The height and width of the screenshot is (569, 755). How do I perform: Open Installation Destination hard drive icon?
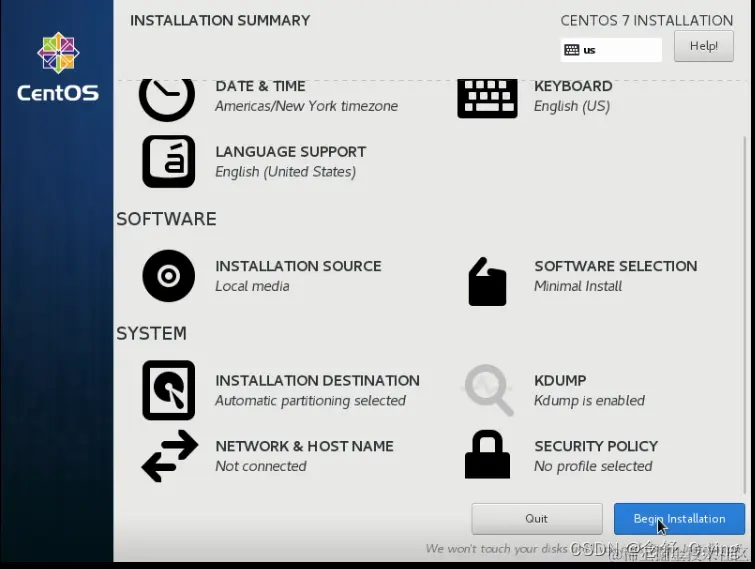tap(169, 390)
